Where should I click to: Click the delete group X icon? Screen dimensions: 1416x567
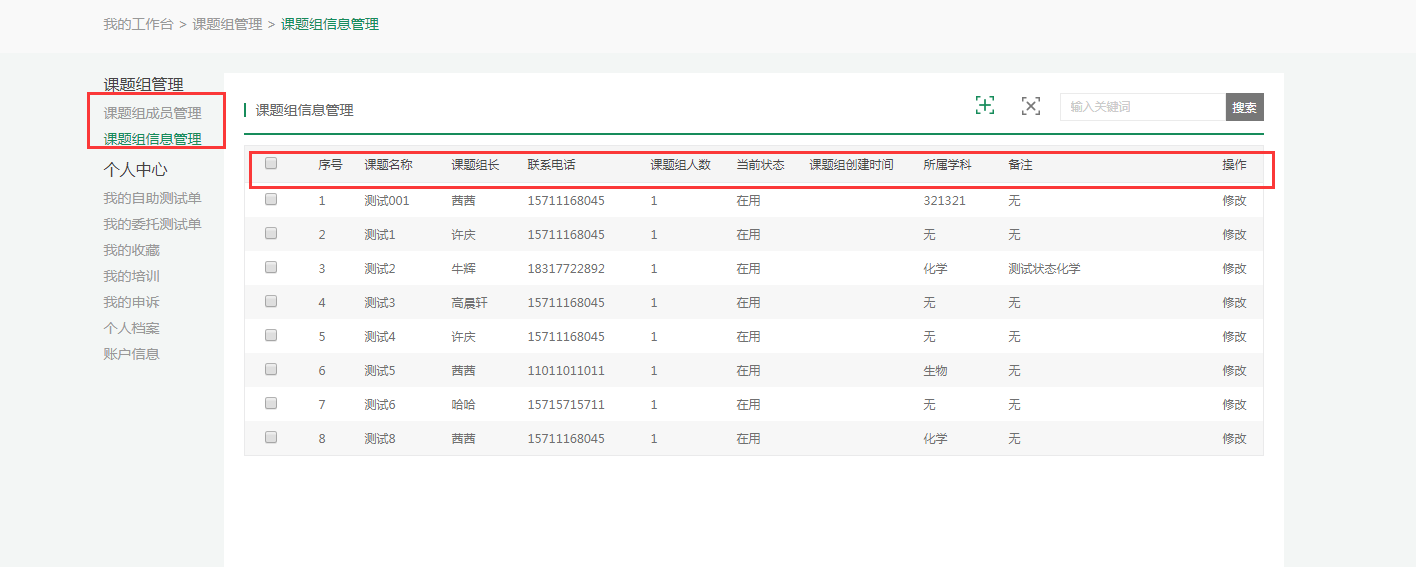(1031, 106)
